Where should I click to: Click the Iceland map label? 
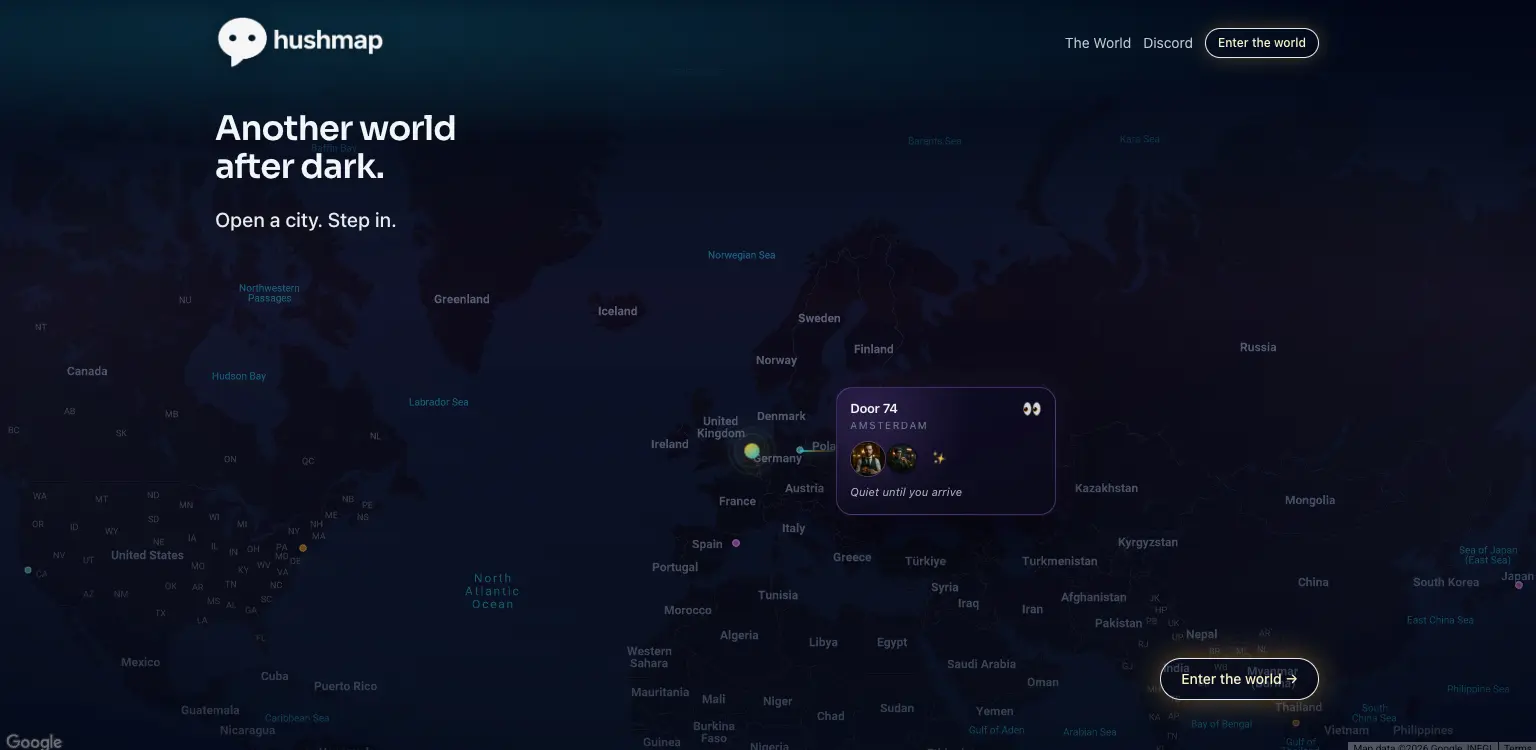coord(618,311)
